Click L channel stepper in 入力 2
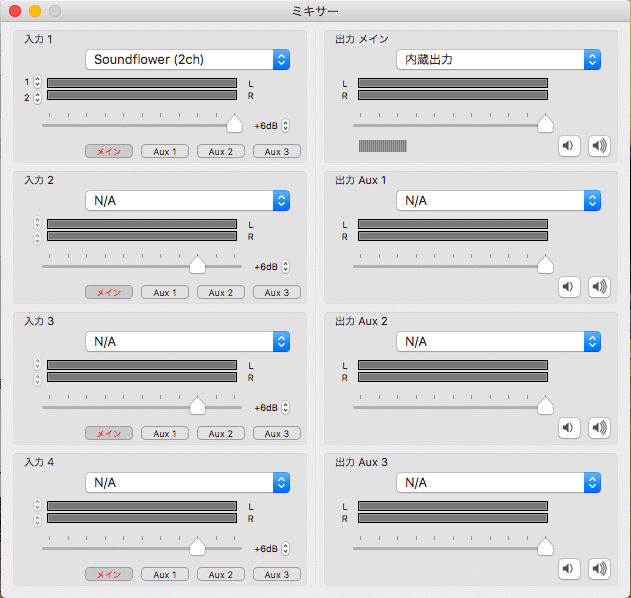The width and height of the screenshot is (631, 598). [37, 223]
